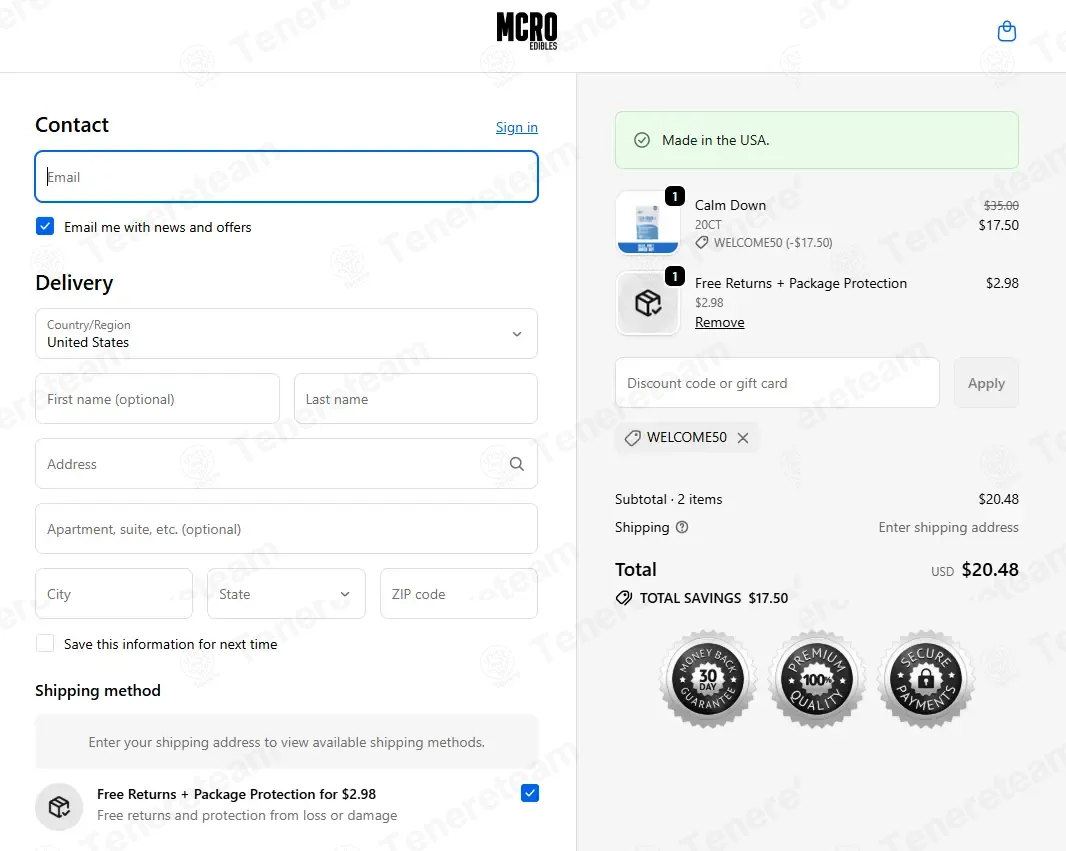Check Save this information for next time
Viewport: 1066px width, 851px height.
45,644
